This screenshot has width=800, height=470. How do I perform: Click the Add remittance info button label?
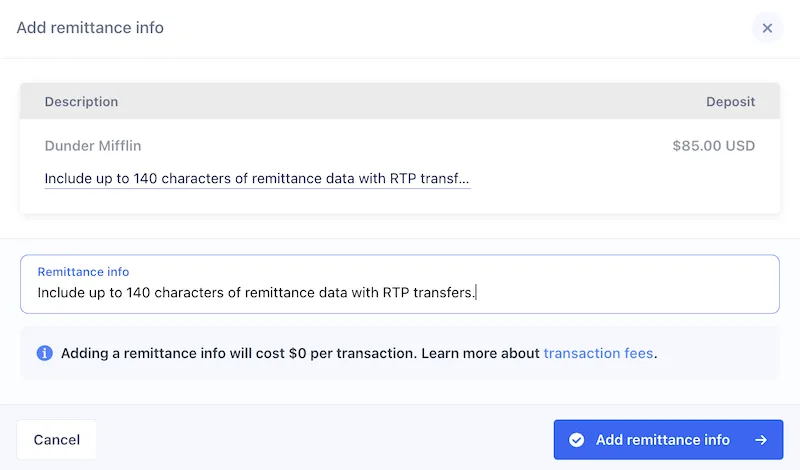pos(662,440)
